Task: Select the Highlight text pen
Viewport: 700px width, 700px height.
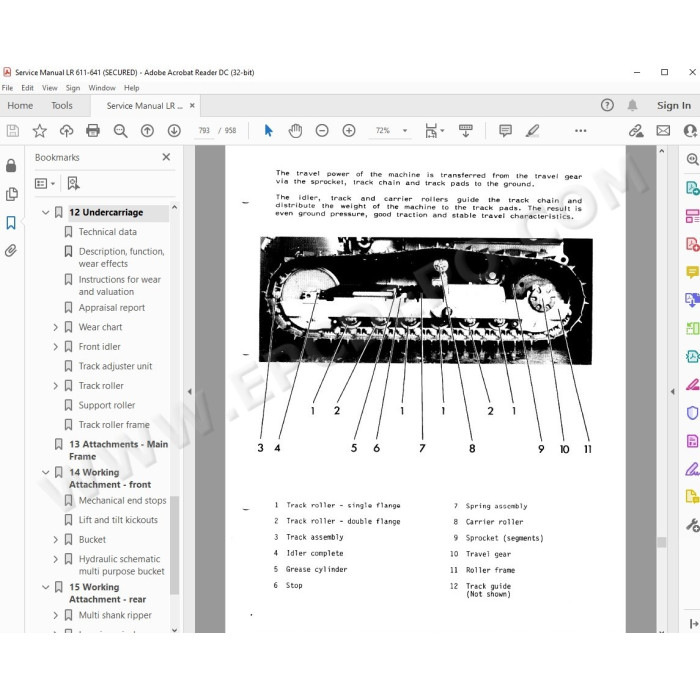Action: coord(532,130)
